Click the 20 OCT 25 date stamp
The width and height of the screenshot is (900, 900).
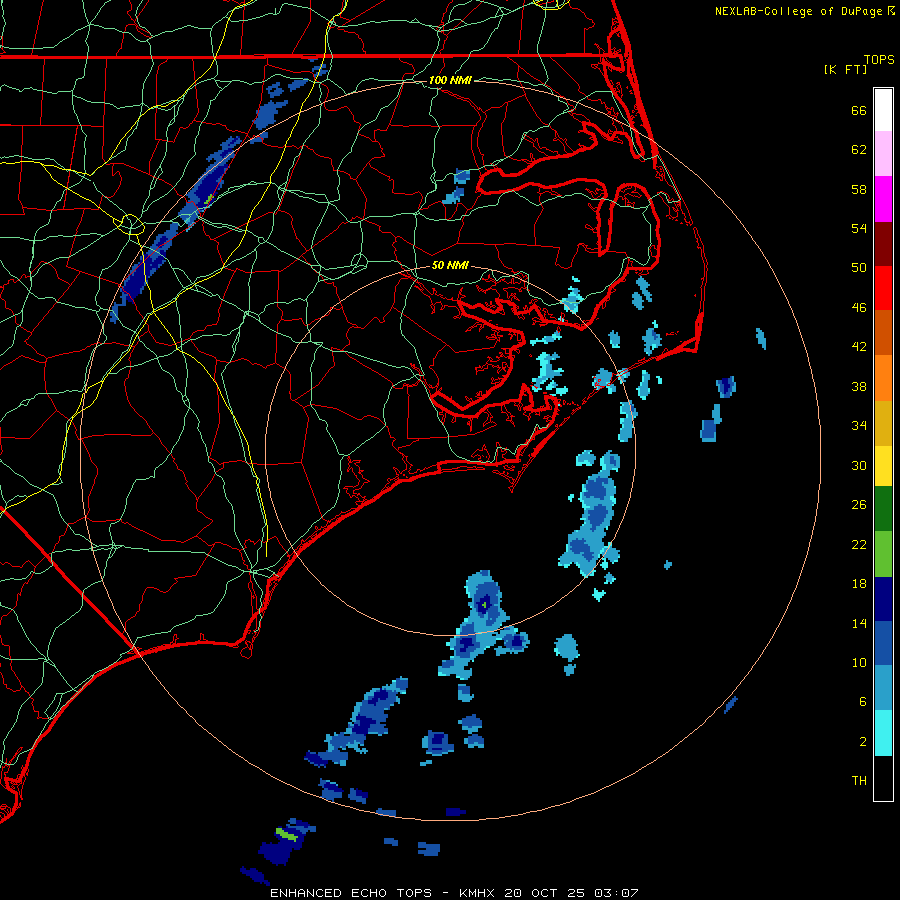click(x=546, y=893)
